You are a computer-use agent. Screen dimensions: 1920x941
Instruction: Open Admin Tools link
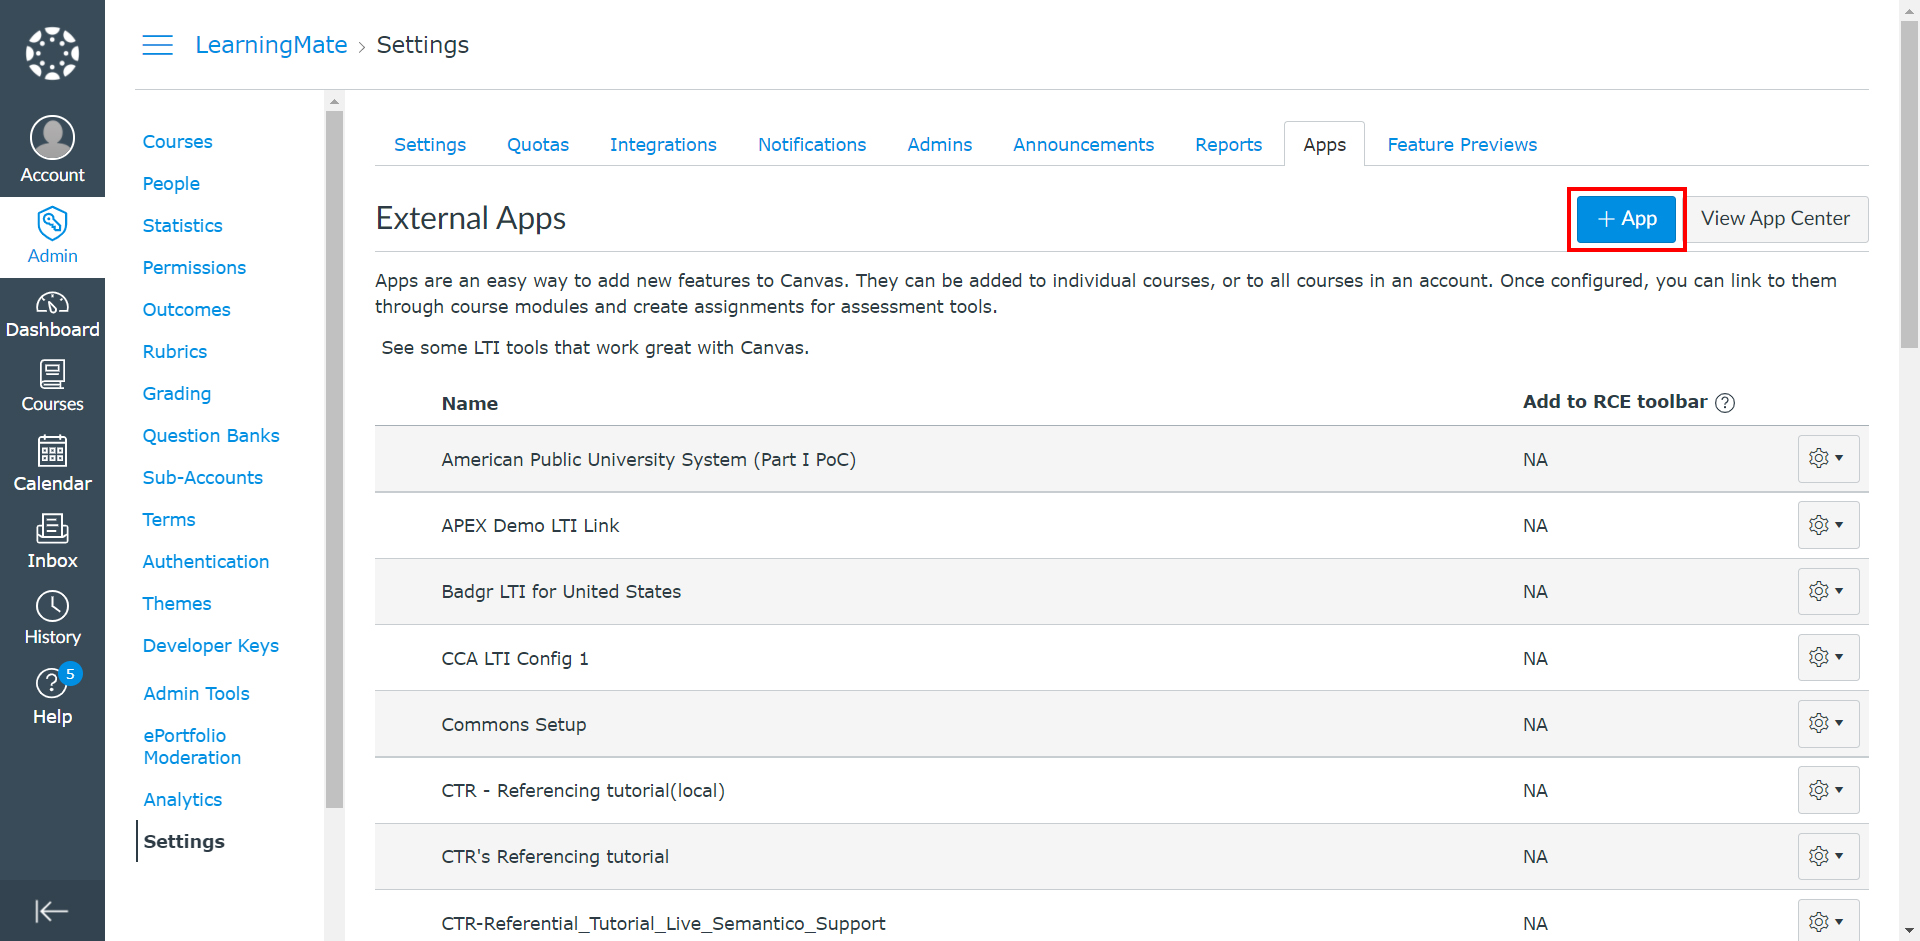click(x=196, y=694)
